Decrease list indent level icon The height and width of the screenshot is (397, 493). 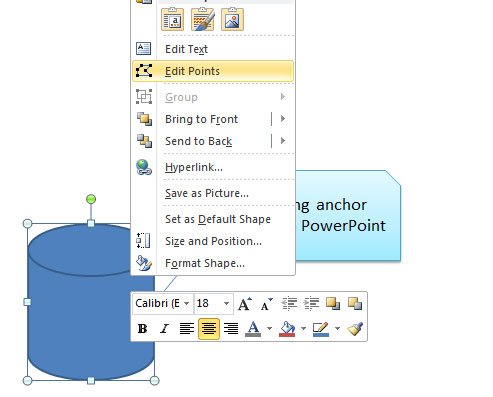click(x=289, y=304)
